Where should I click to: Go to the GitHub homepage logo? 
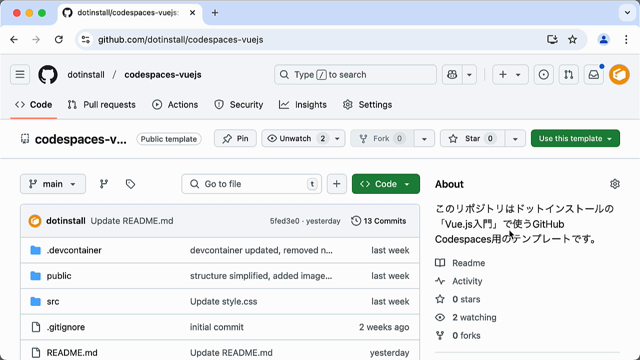coord(48,75)
